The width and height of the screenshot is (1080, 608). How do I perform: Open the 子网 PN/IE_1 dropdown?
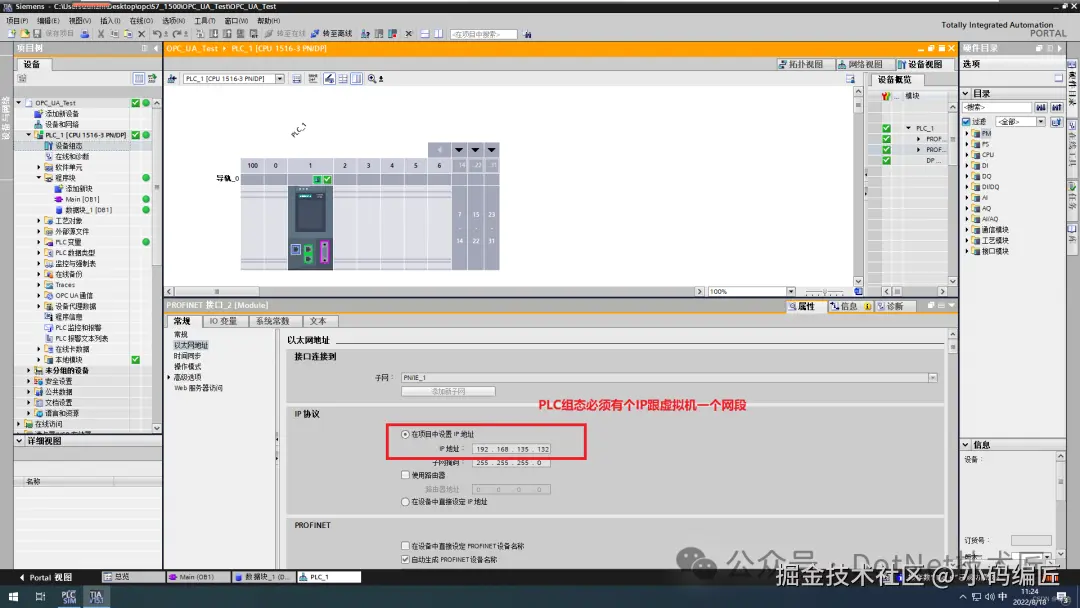(932, 378)
